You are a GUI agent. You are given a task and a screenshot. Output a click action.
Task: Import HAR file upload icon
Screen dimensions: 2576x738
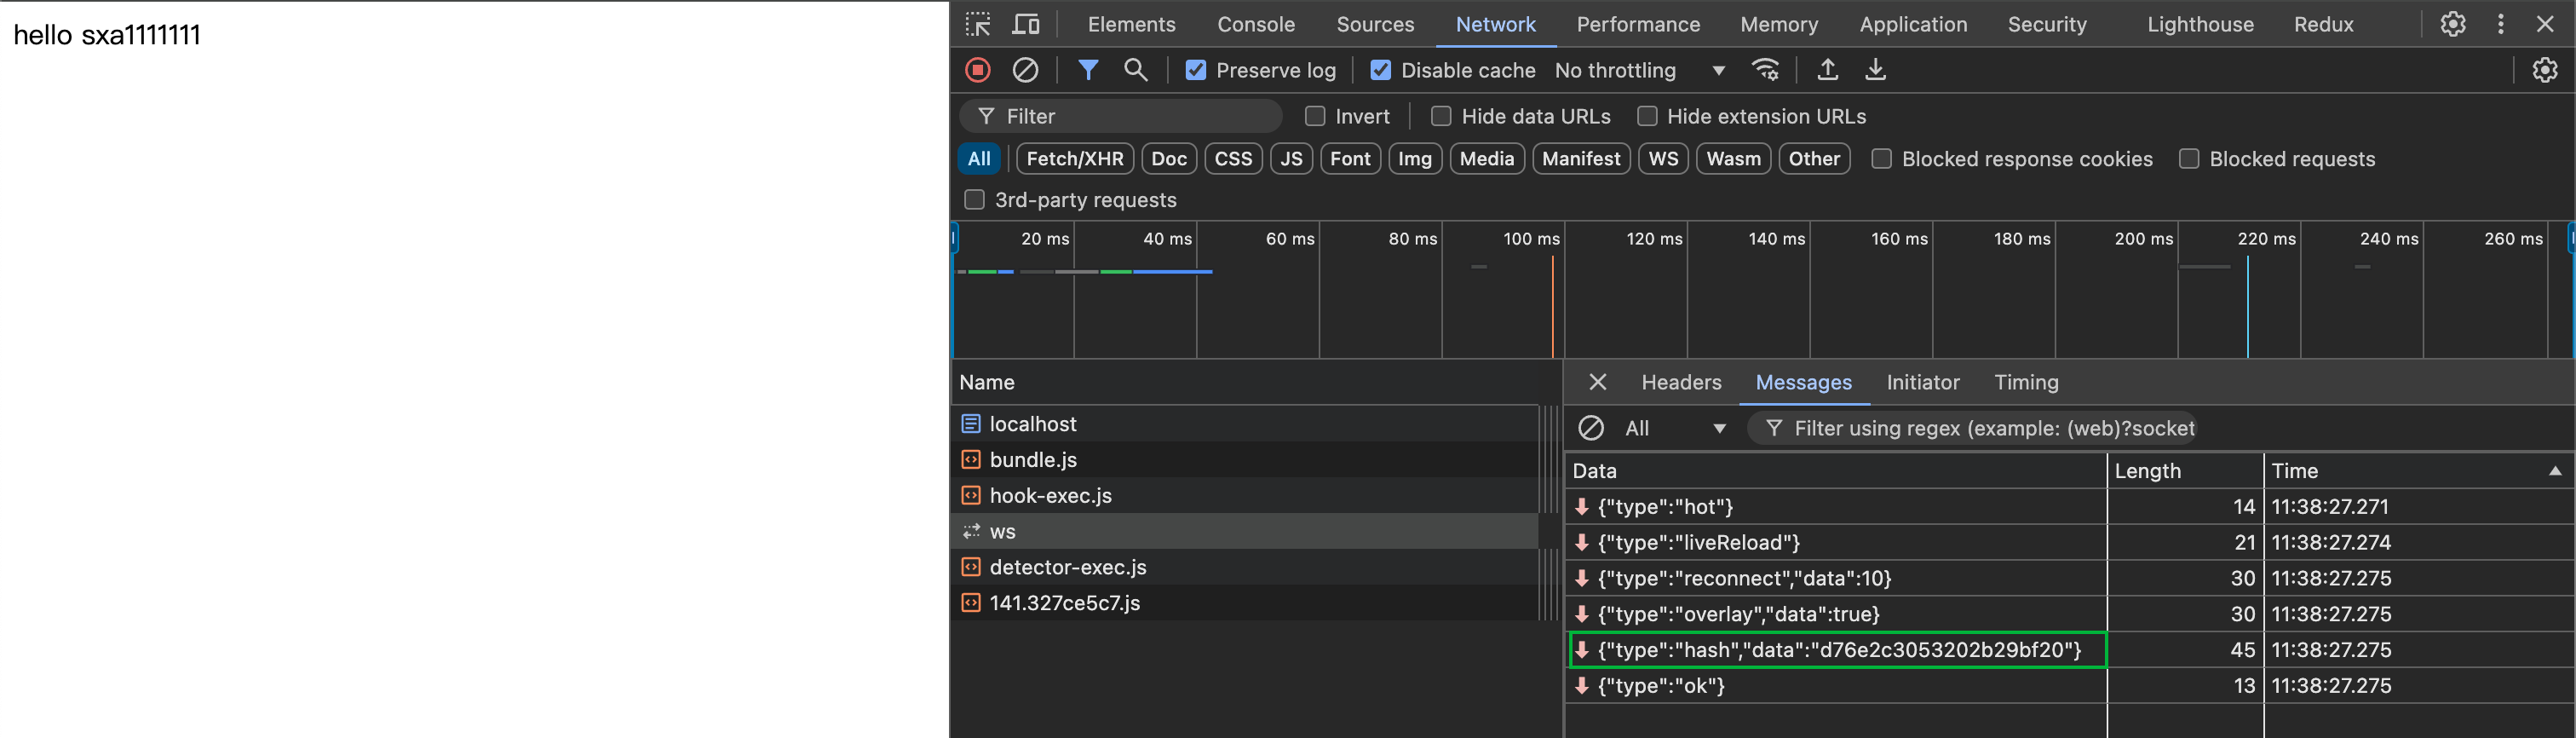tap(1827, 70)
